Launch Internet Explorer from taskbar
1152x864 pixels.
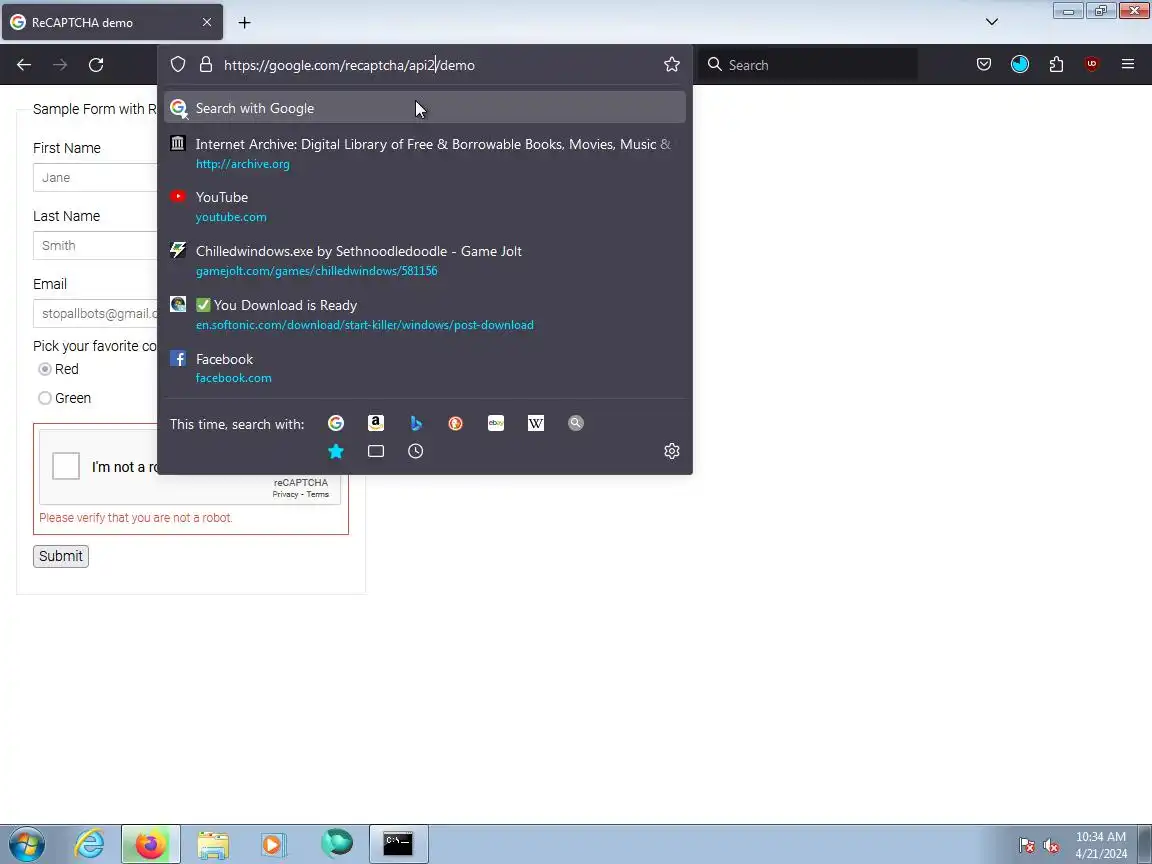pyautogui.click(x=90, y=844)
